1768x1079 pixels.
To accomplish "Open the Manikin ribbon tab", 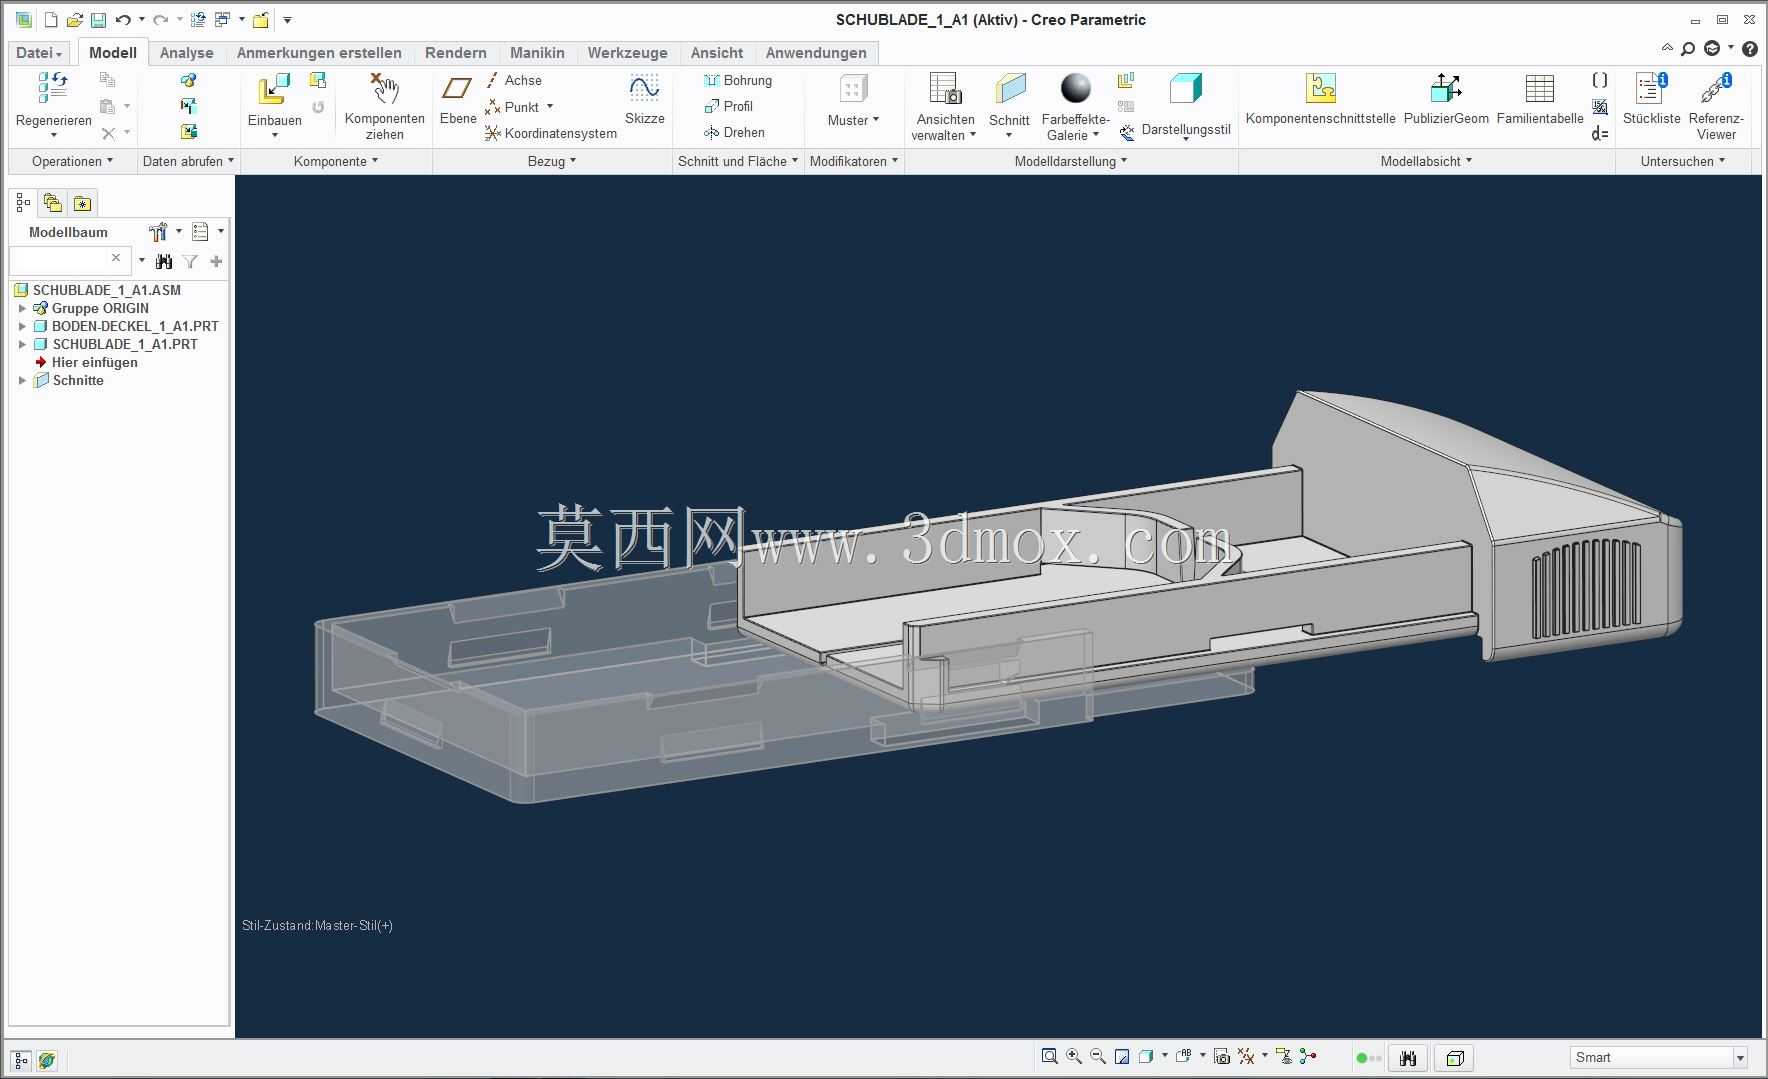I will click(537, 53).
